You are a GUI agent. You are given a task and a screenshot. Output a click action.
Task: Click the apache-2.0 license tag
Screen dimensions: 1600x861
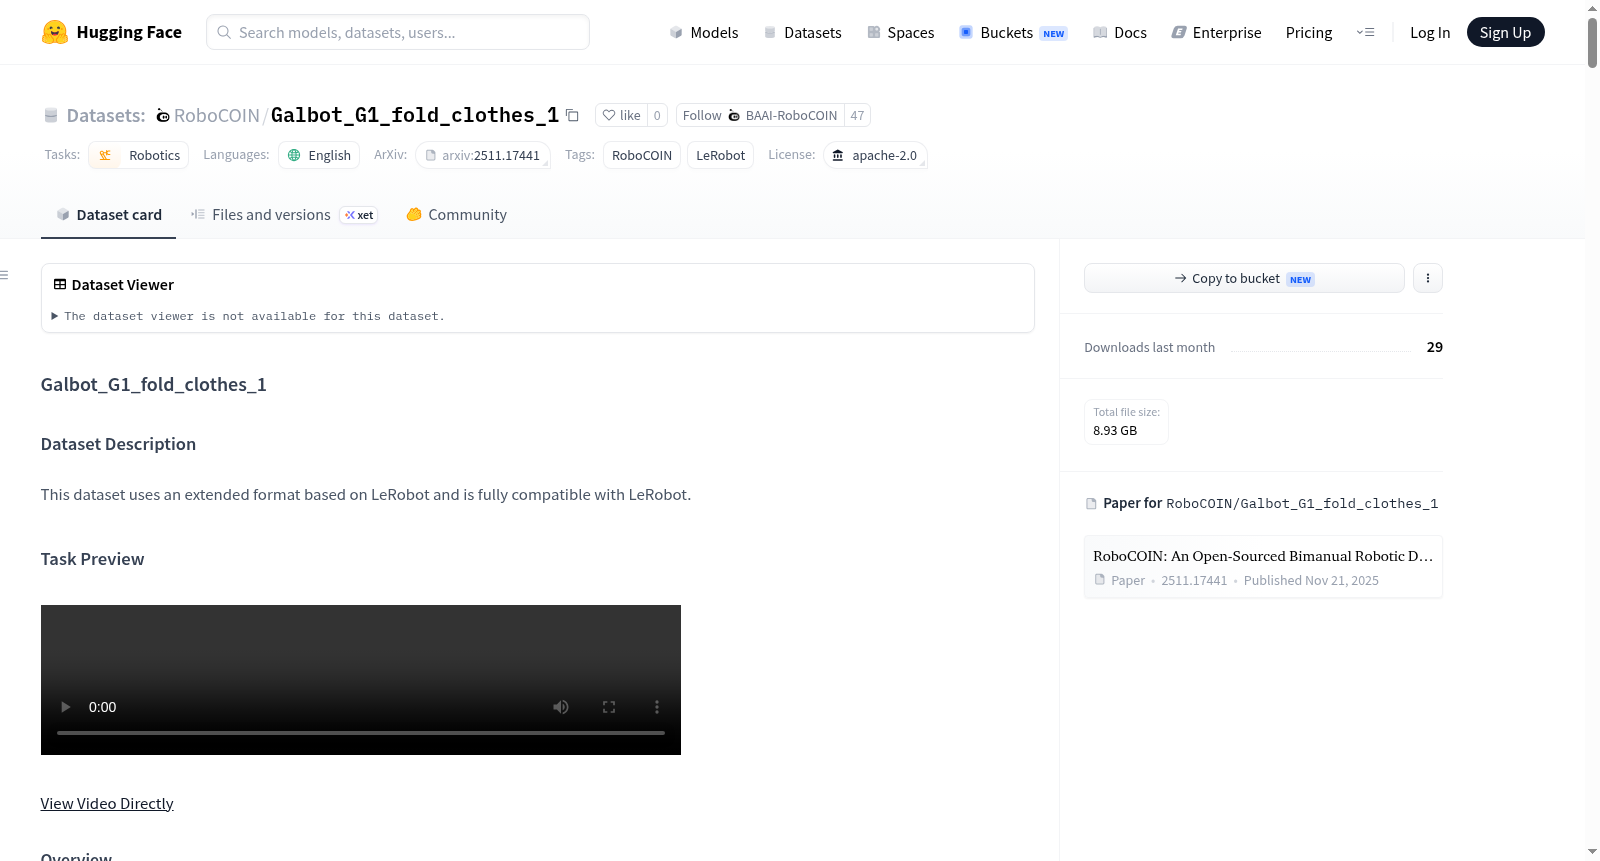[875, 155]
